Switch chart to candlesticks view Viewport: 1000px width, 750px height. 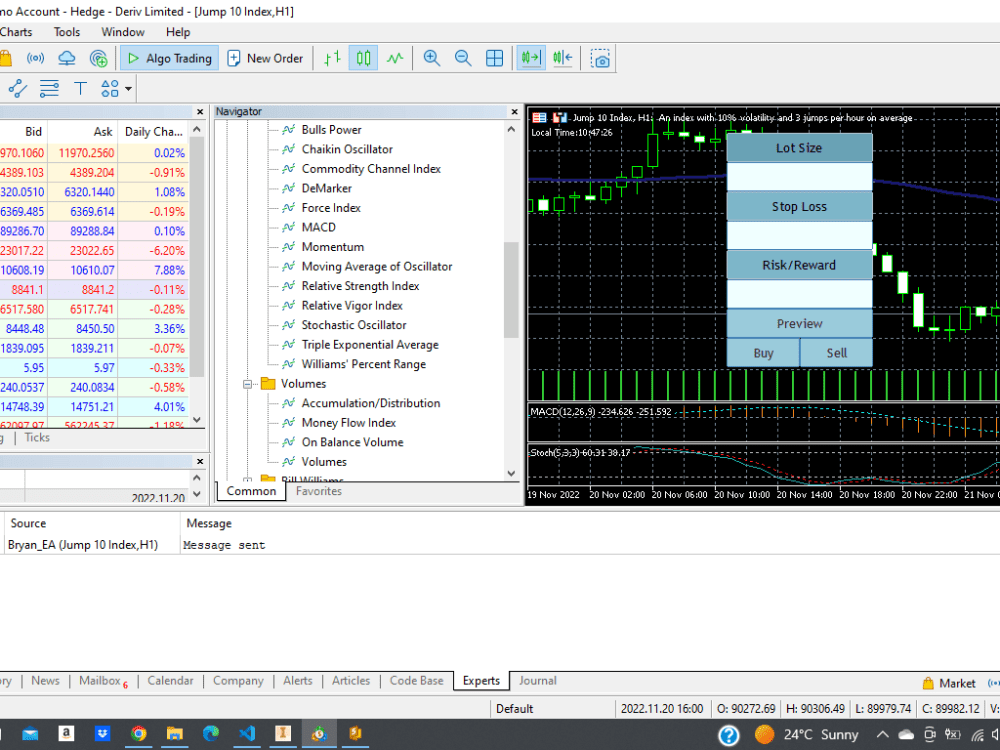point(364,58)
